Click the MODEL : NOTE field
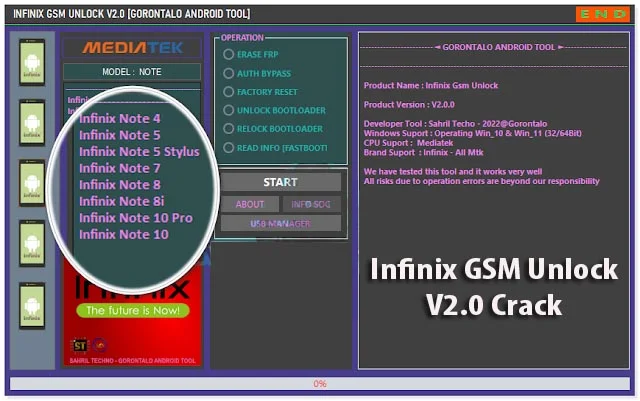640x401 pixels. tap(132, 72)
